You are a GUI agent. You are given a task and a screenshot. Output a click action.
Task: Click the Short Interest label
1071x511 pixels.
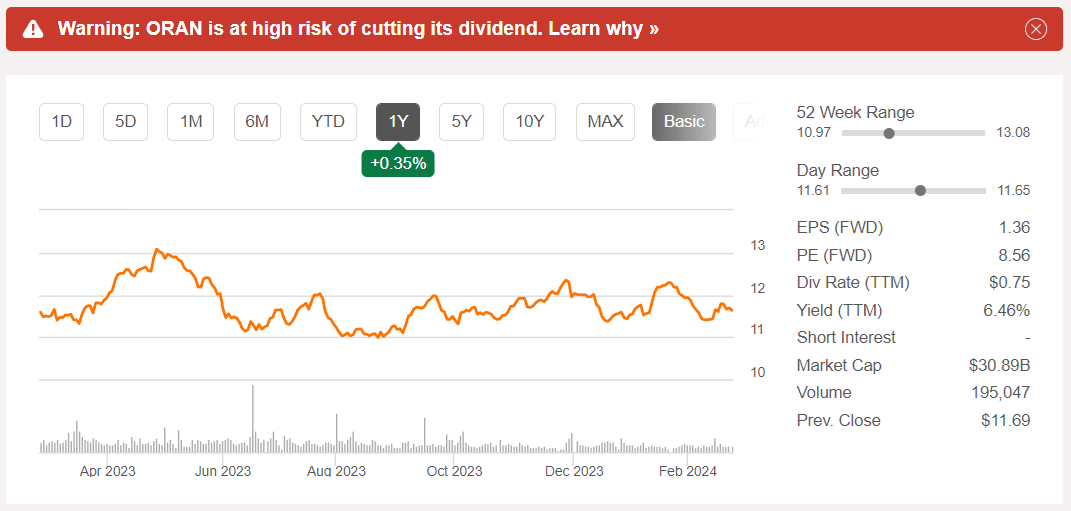(x=846, y=337)
